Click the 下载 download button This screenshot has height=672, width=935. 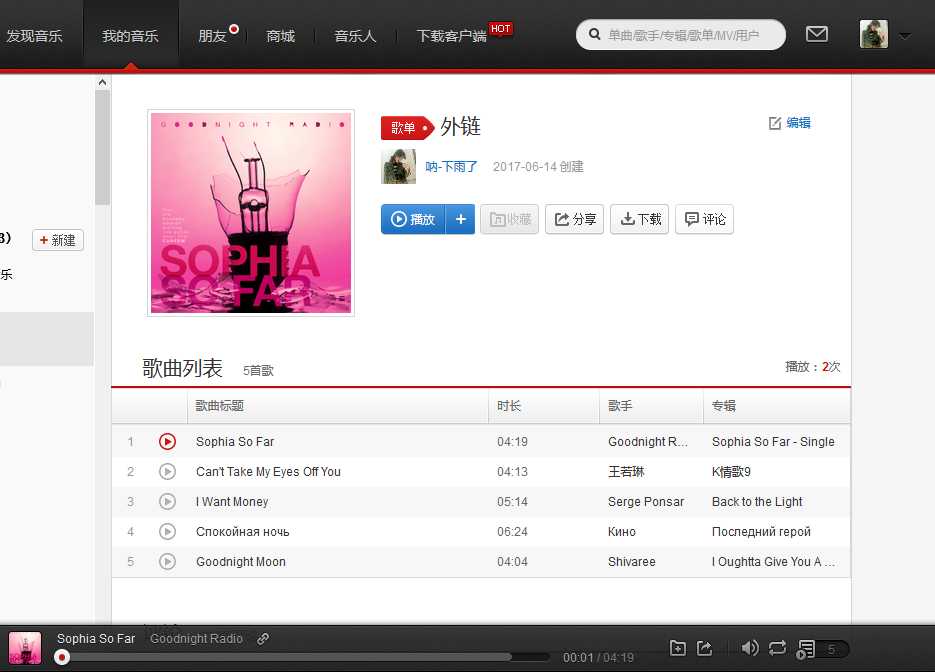coord(639,219)
